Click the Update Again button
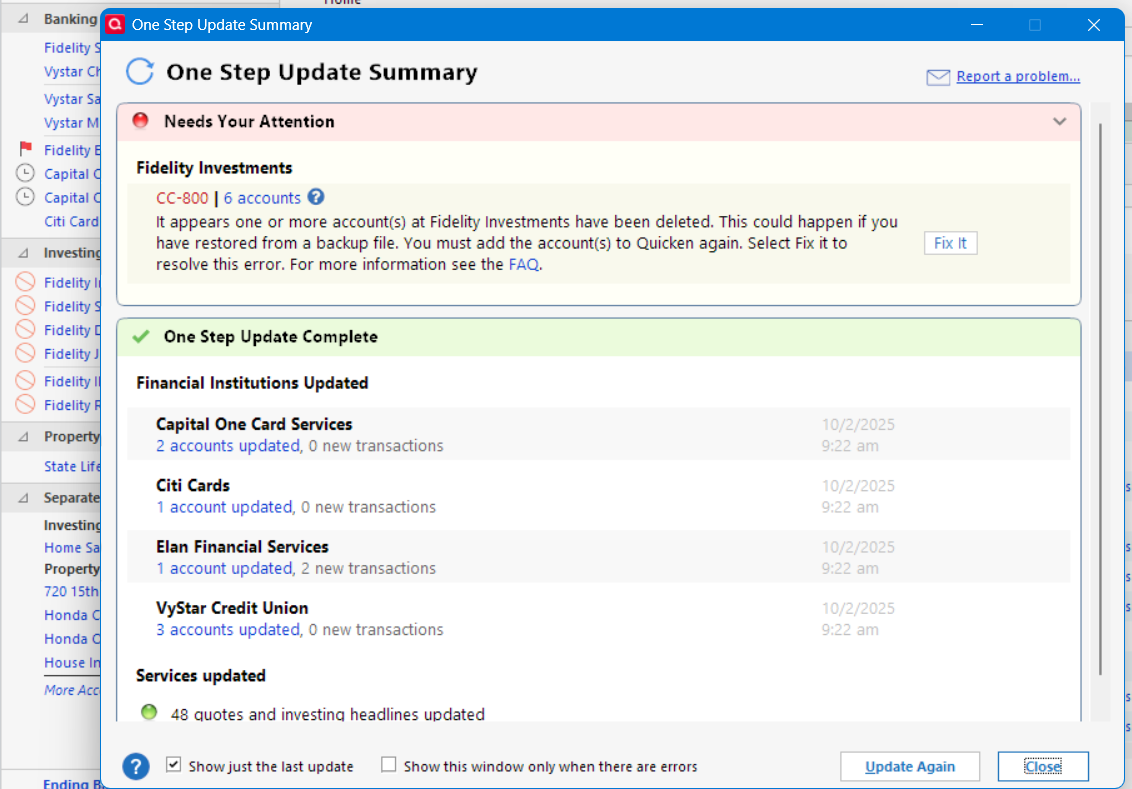This screenshot has width=1132, height=789. coord(910,767)
